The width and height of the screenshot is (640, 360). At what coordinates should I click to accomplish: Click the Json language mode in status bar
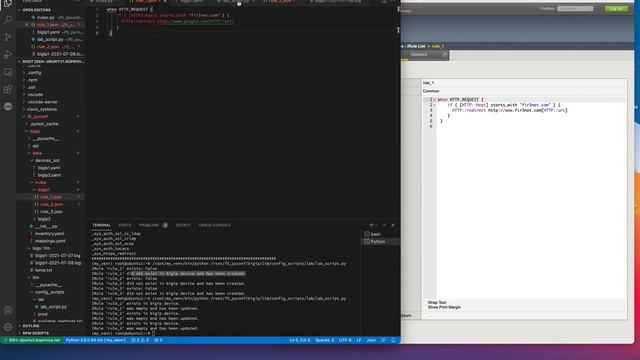(371, 340)
